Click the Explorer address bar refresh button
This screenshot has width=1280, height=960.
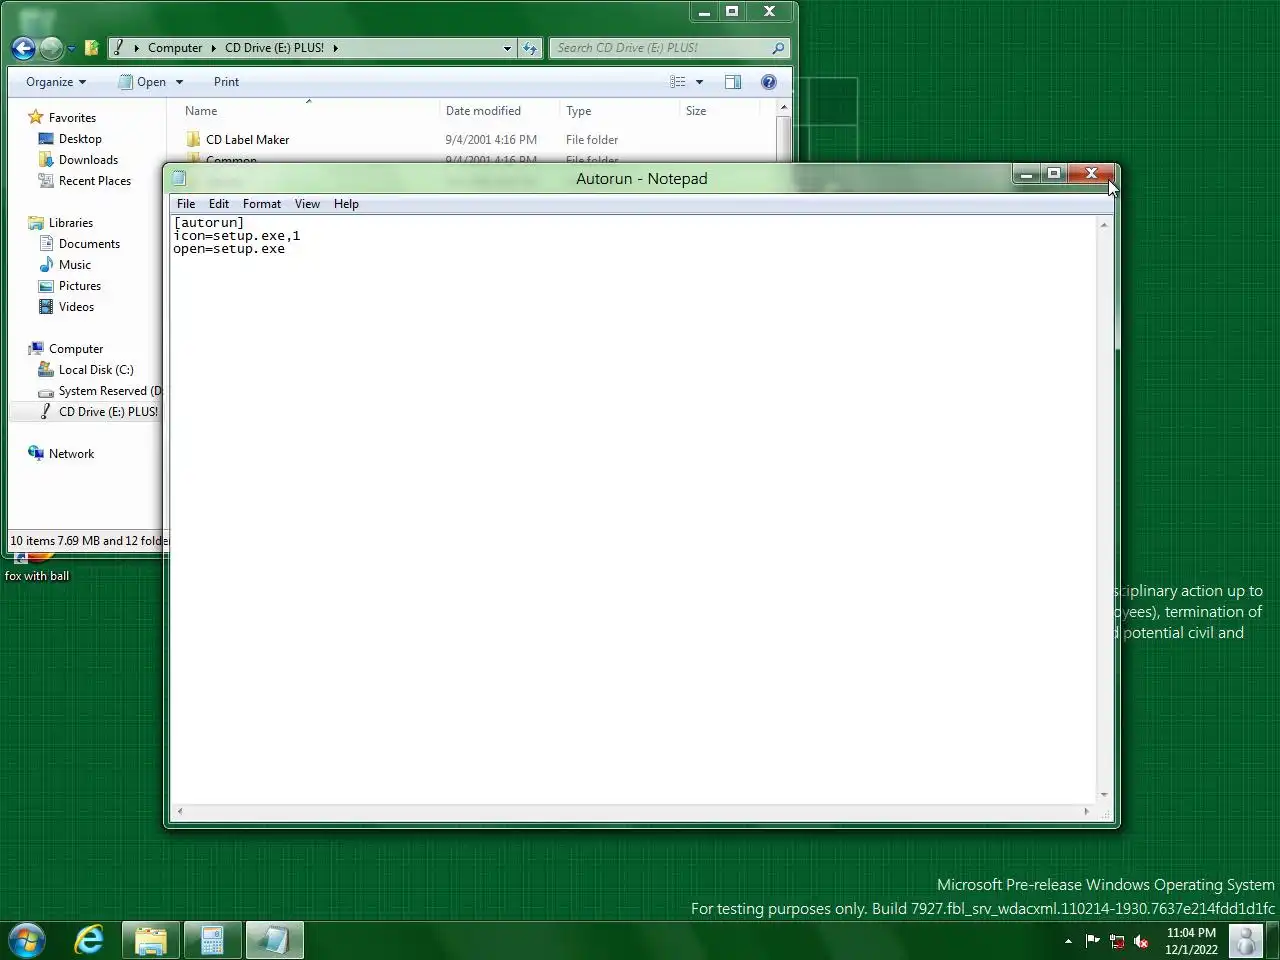click(x=530, y=48)
